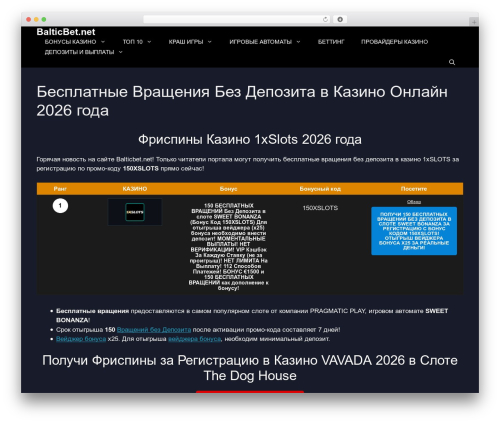This screenshot has width=500, height=423.
Task: Click the КАЗИНО column header
Action: click(135, 189)
